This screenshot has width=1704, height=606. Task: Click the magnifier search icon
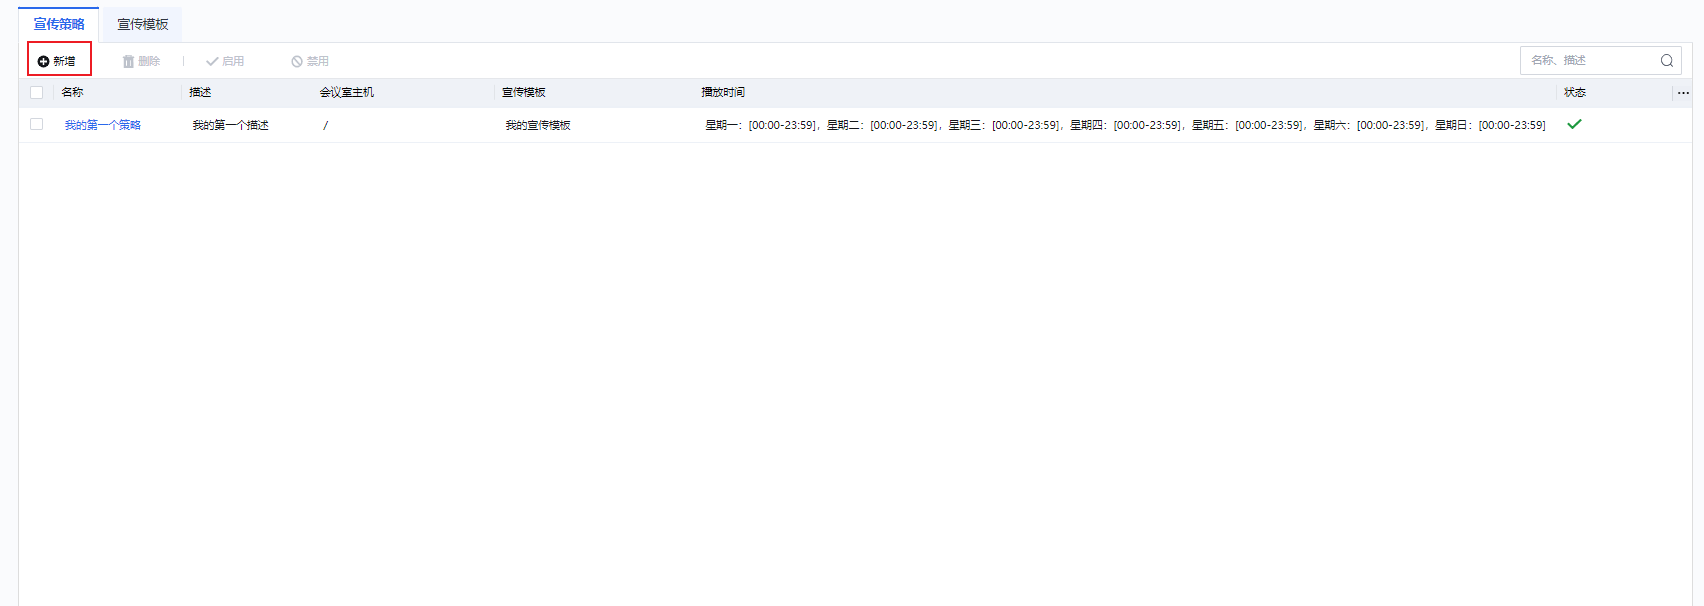1666,61
